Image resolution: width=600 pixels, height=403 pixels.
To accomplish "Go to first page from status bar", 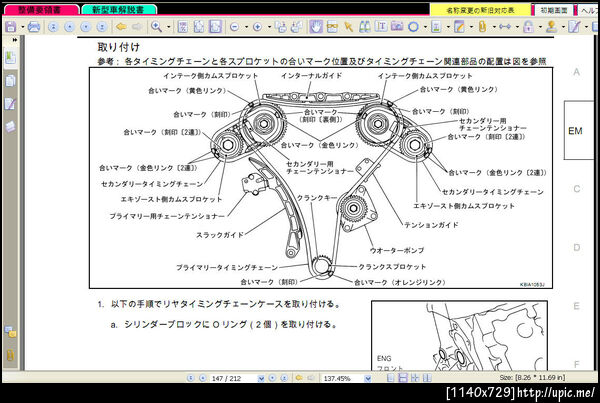I will [x=191, y=378].
